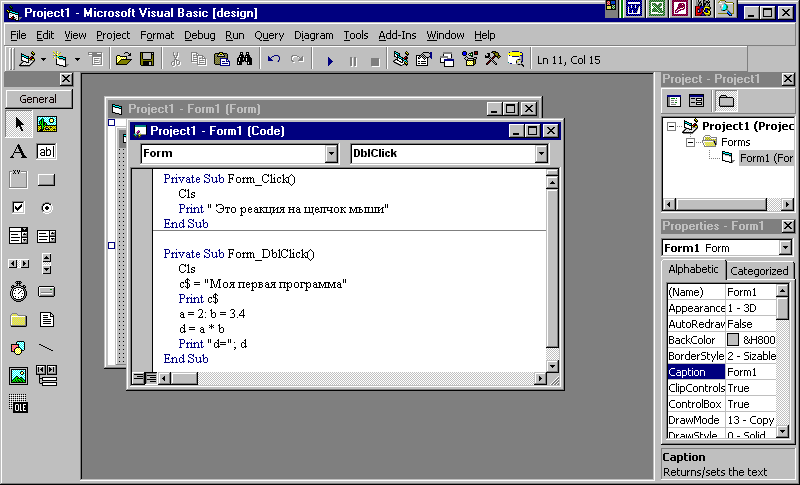Open the Form Layout Window icon
Image resolution: width=800 pixels, height=485 pixels.
coord(446,60)
